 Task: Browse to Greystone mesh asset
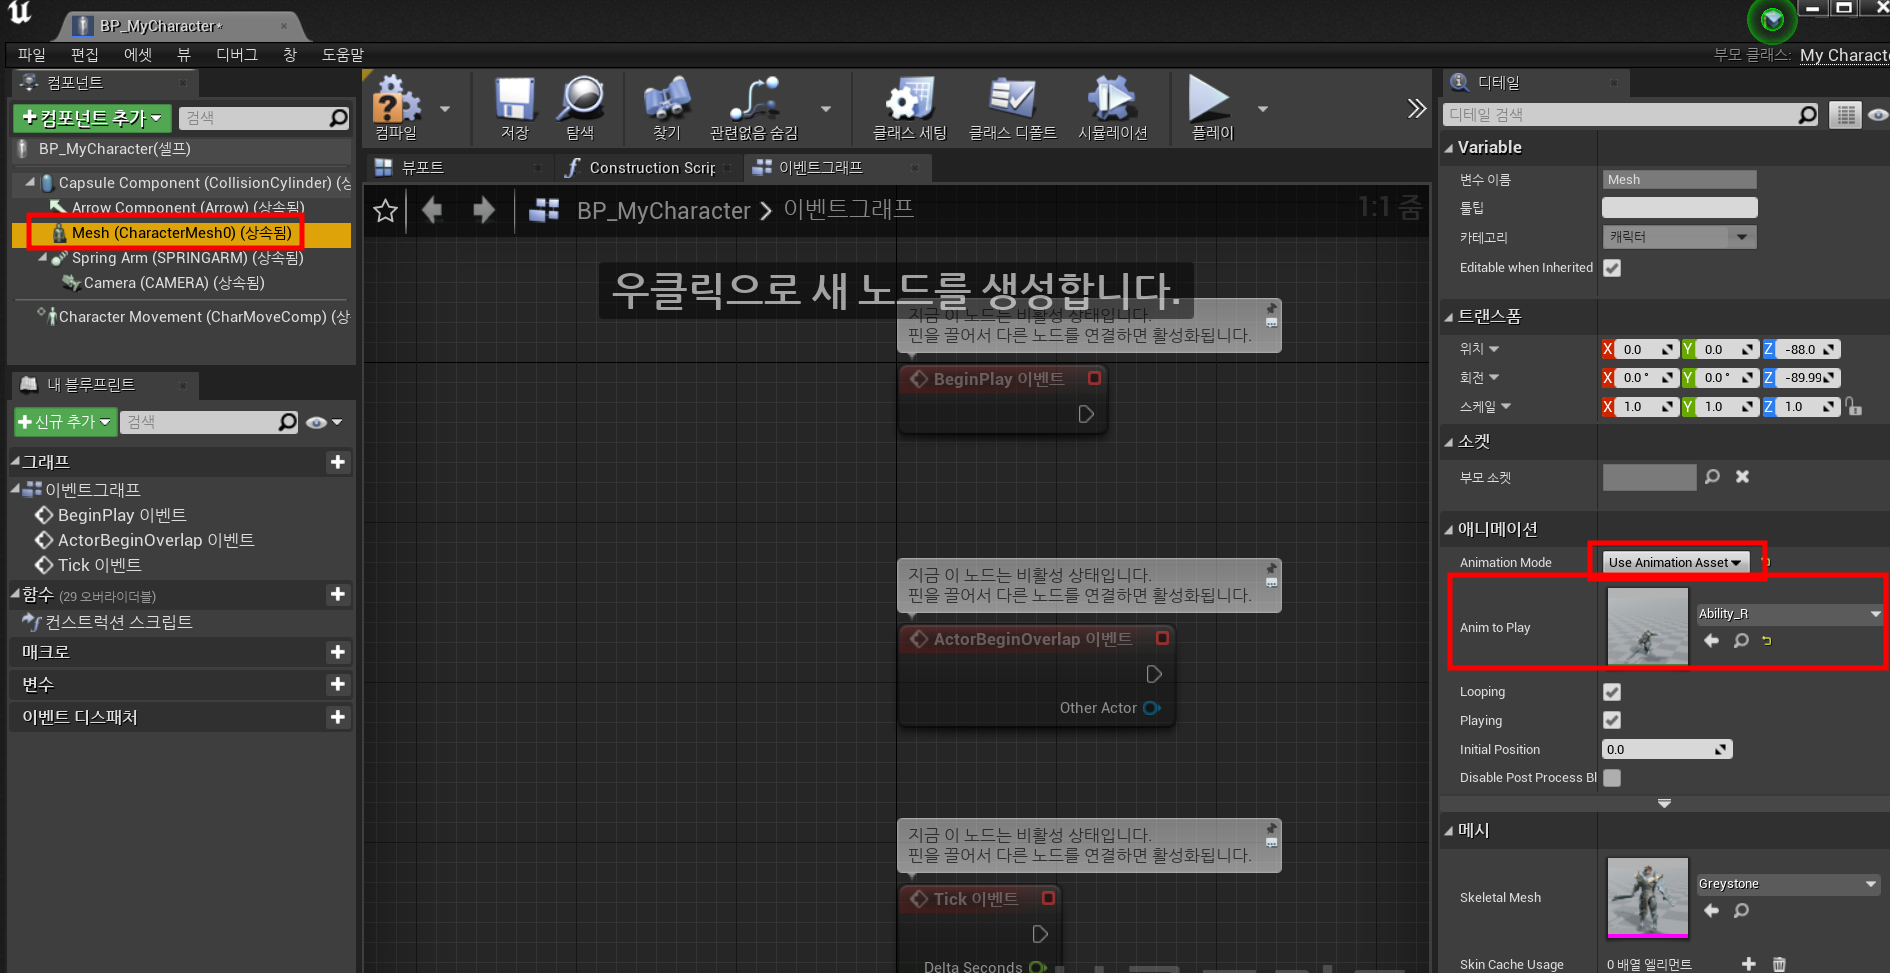1741,910
